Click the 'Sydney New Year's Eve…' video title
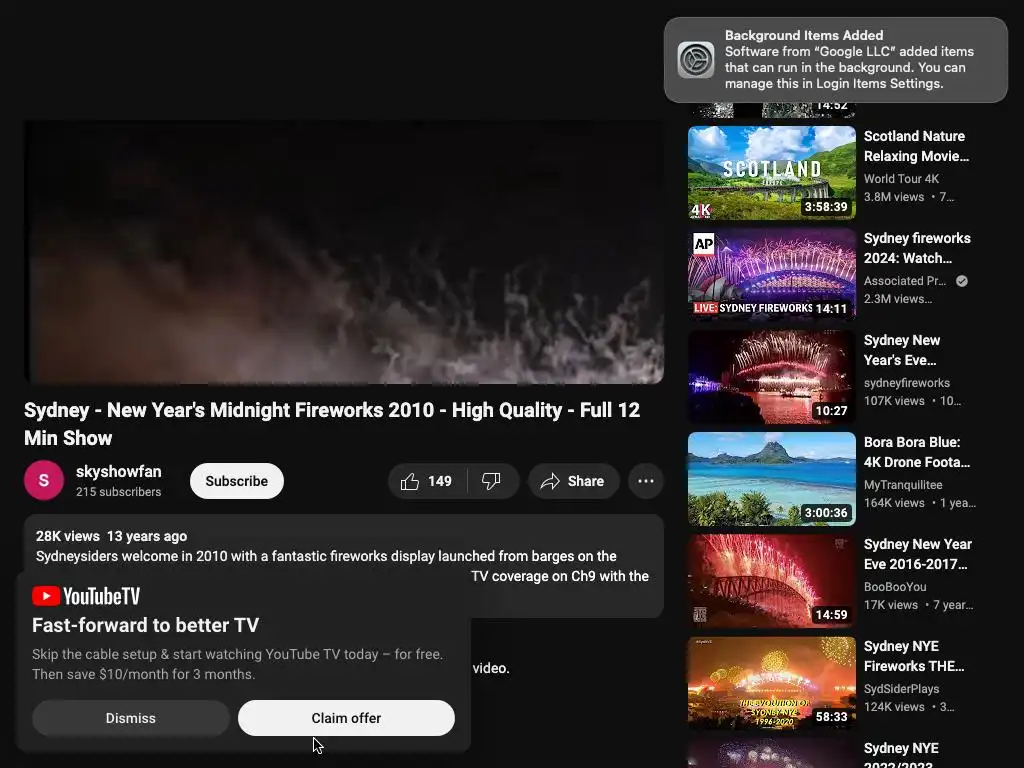 click(x=902, y=350)
